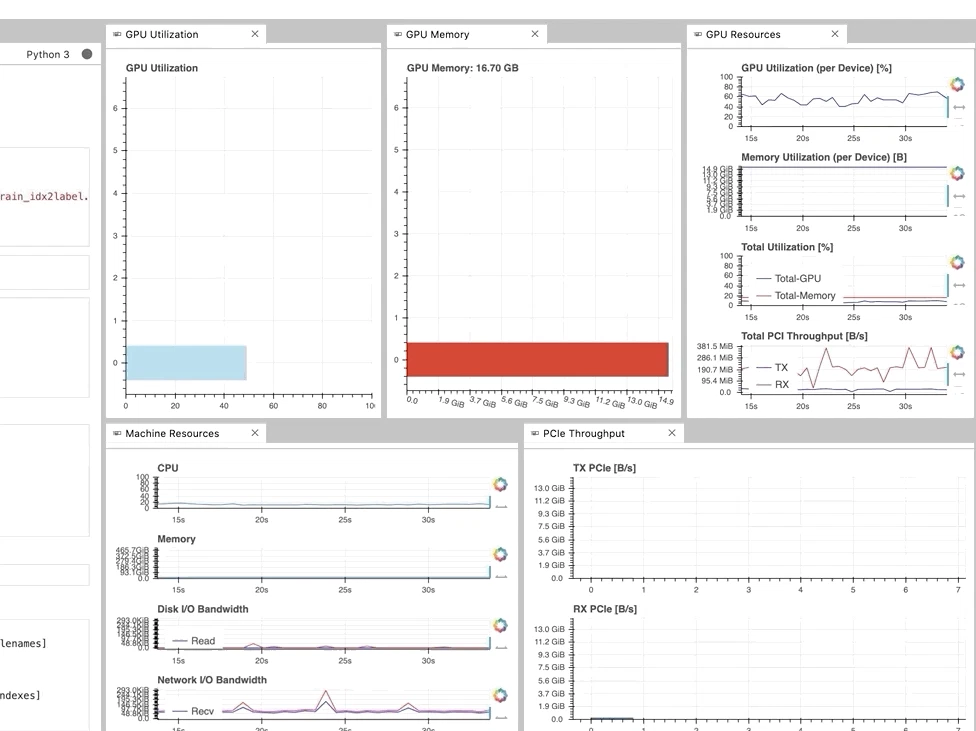976x731 pixels.
Task: Click Bokeh logo on Total Utilization chart
Action: pyautogui.click(x=957, y=263)
